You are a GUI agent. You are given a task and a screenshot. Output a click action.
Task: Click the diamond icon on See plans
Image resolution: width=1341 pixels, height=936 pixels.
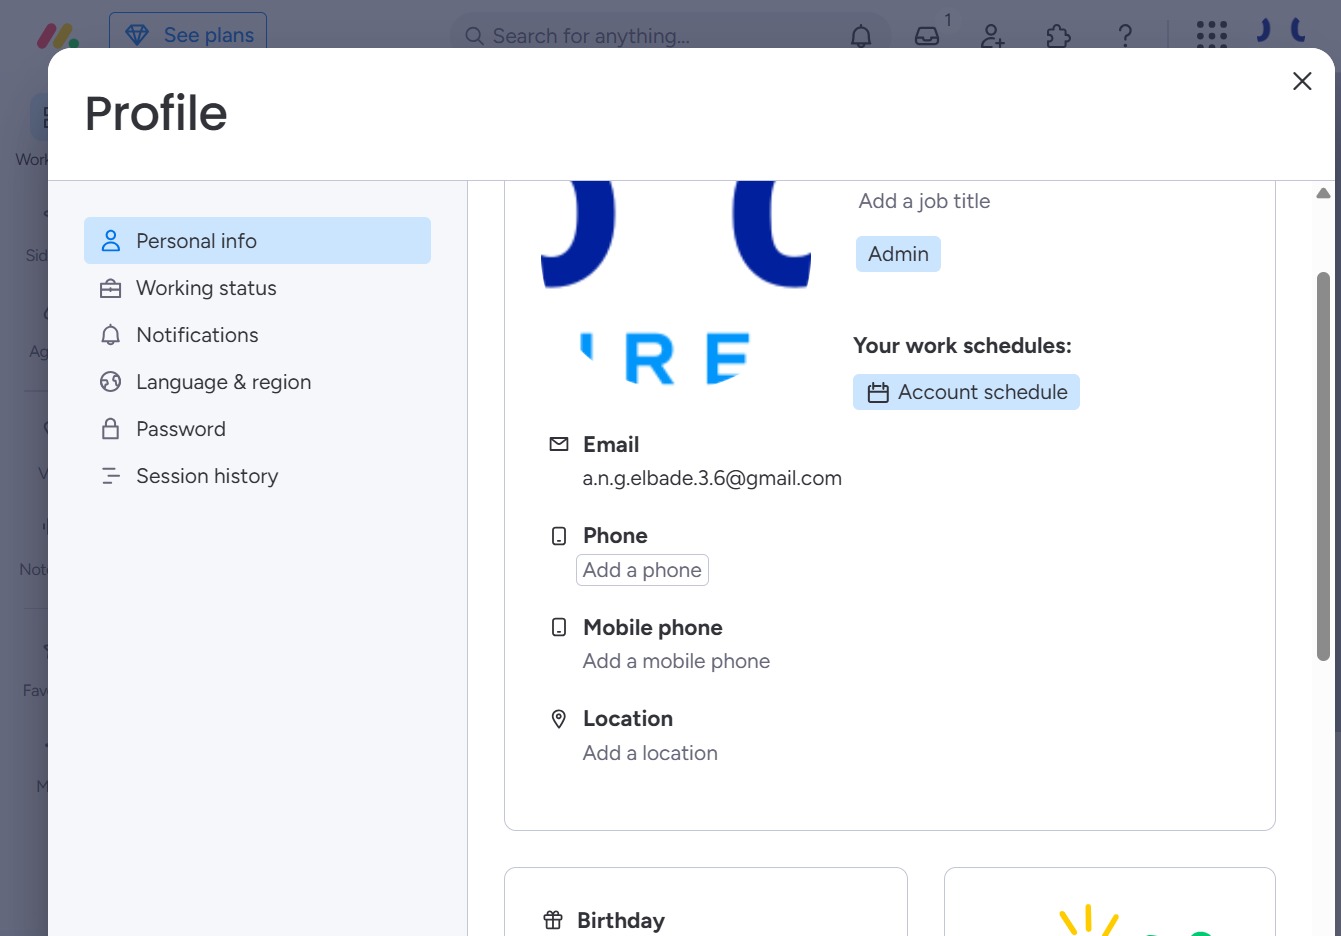(137, 35)
